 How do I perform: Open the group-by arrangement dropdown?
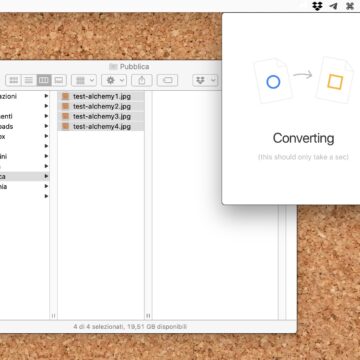[84, 80]
